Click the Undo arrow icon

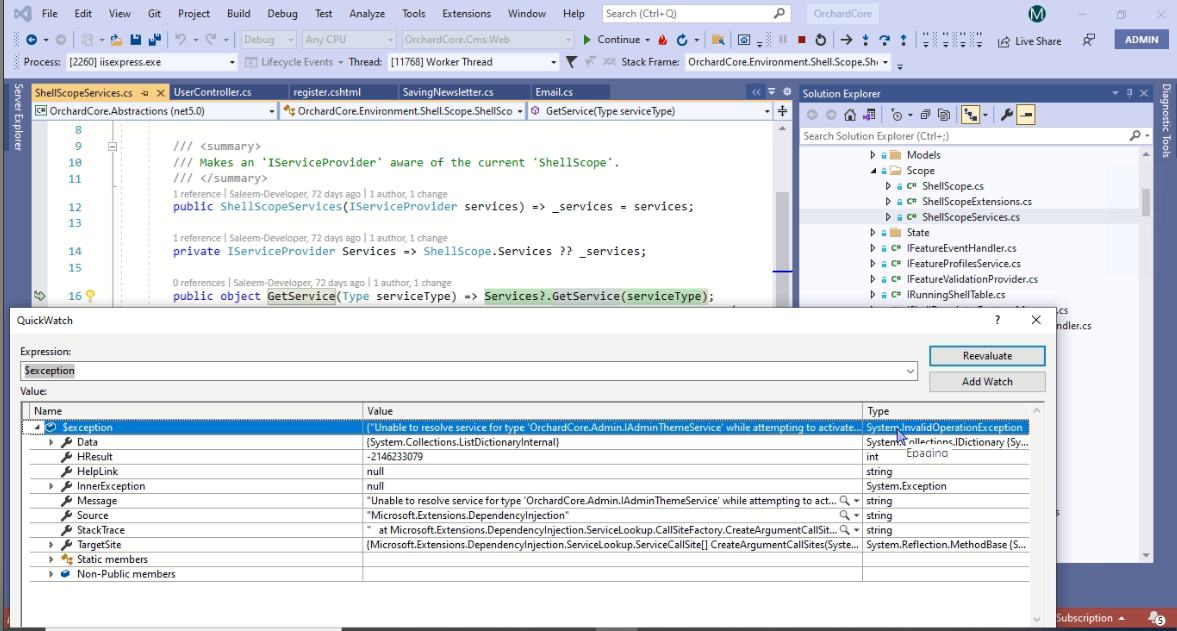tap(180, 40)
